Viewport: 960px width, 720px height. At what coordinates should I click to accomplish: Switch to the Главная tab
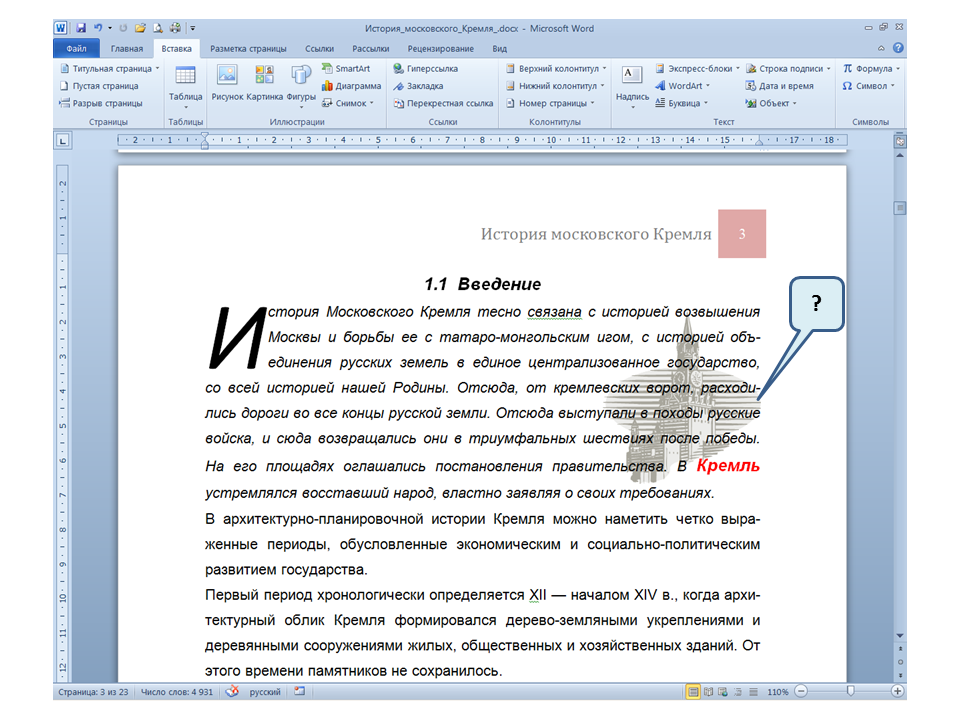pyautogui.click(x=127, y=48)
